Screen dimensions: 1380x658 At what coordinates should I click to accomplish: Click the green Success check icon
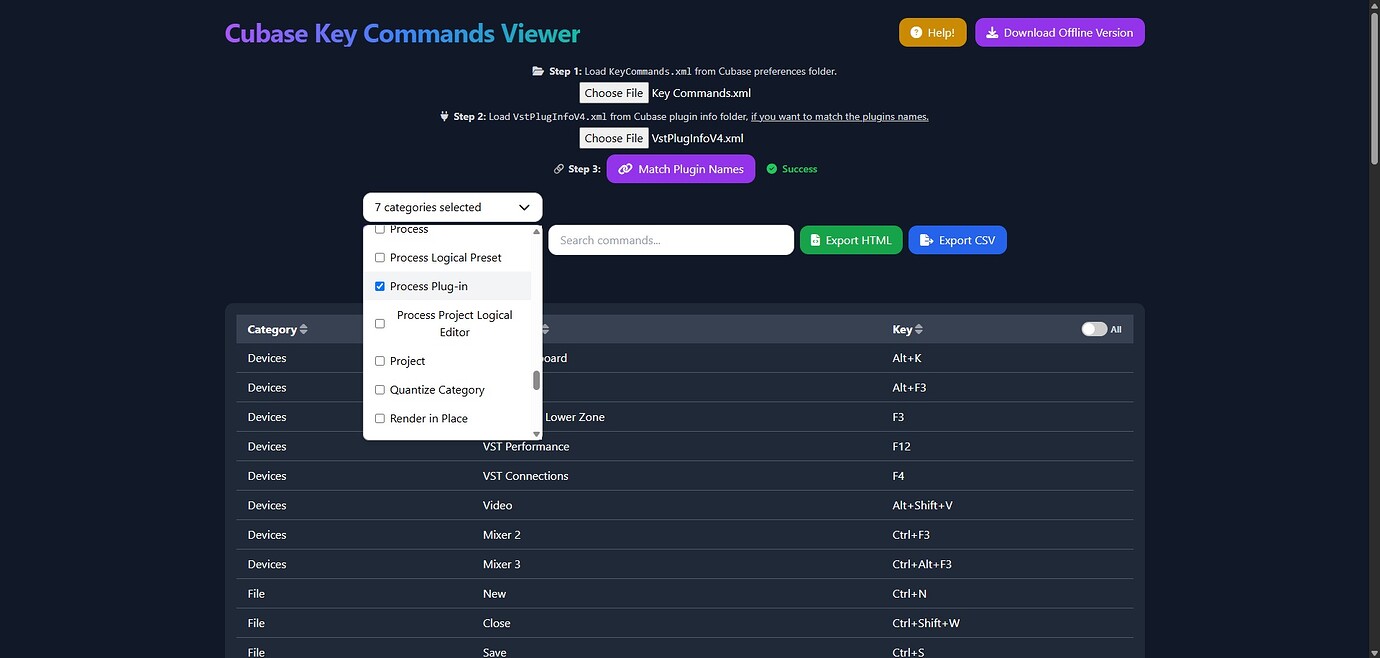coord(771,169)
